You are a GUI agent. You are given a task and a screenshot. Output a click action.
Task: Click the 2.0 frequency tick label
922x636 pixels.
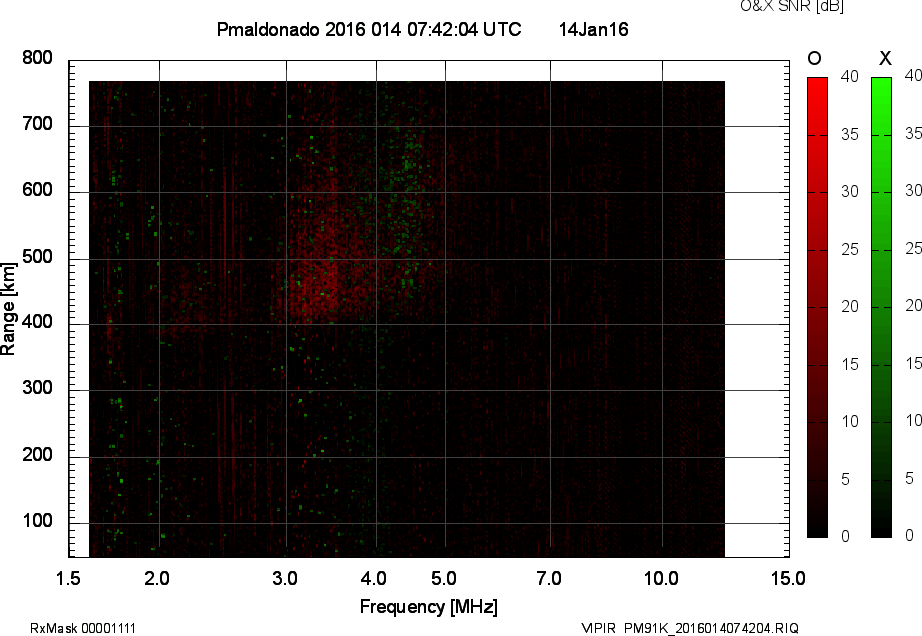click(157, 578)
